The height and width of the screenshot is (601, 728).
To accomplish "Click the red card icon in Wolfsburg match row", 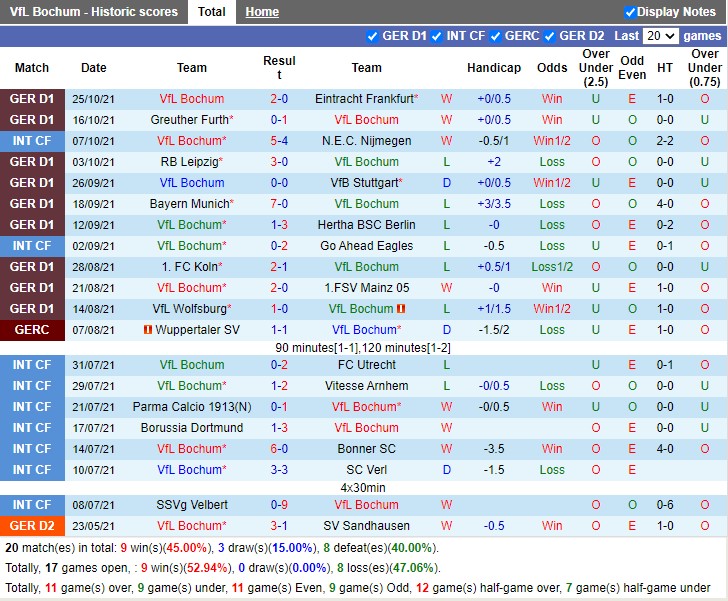I will (x=401, y=309).
